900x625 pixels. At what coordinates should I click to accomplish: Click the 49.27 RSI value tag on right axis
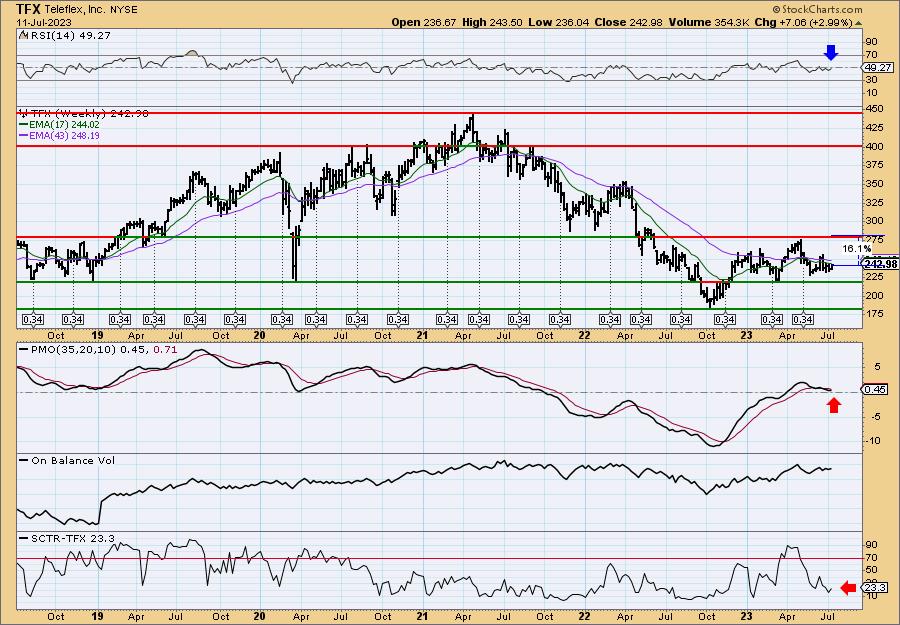(876, 68)
